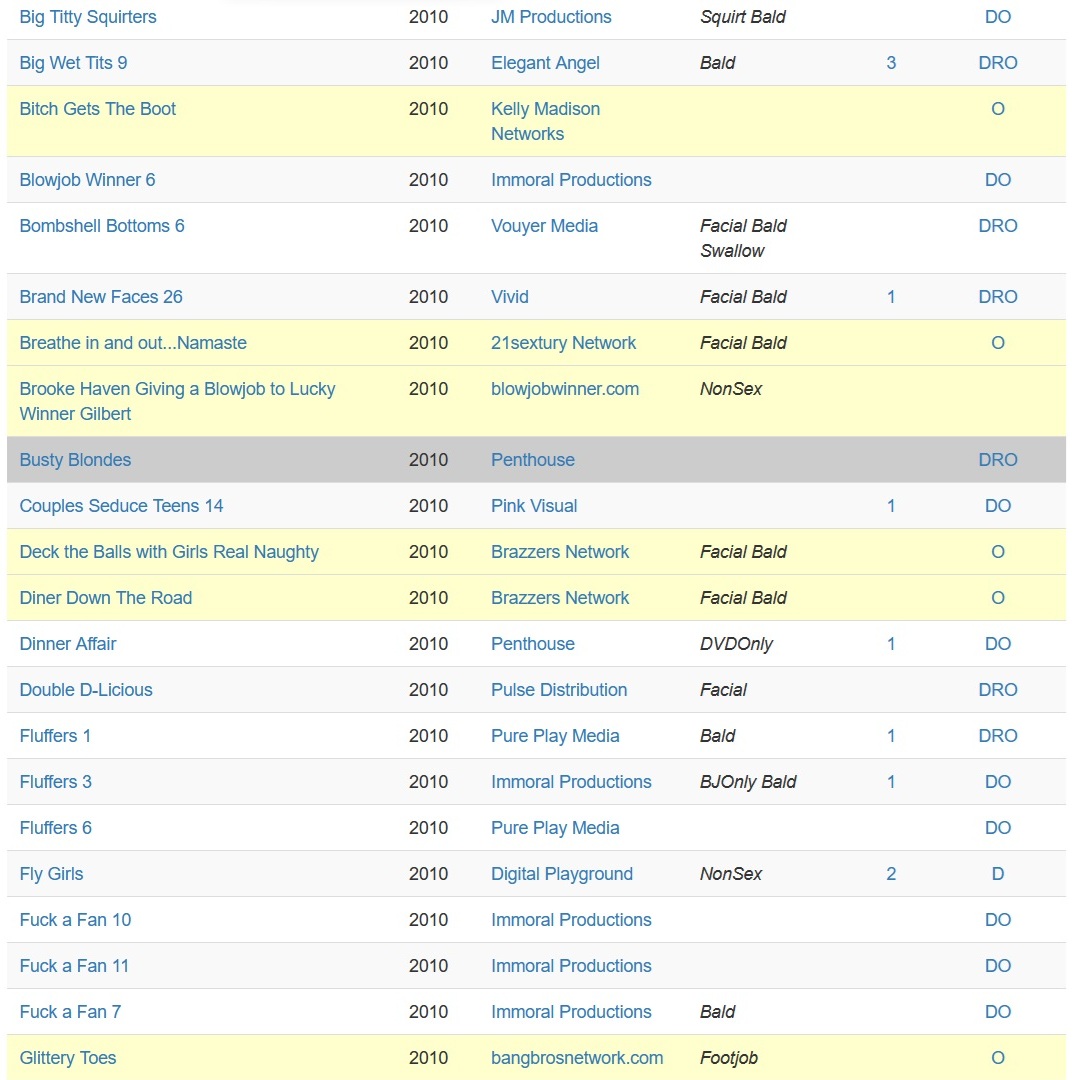The height and width of the screenshot is (1080, 1080).
Task: Click the Vouyer Media distributor link
Action: pyautogui.click(x=544, y=226)
